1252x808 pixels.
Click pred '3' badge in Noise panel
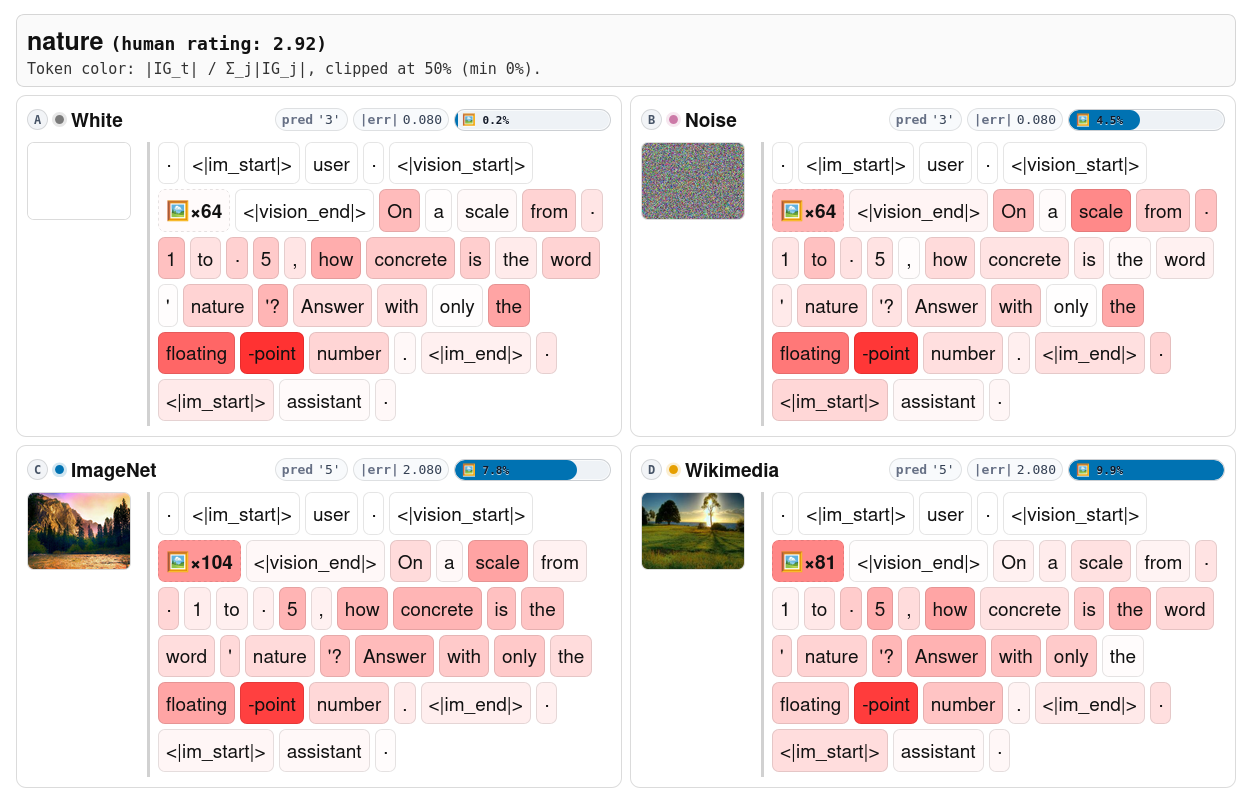click(926, 120)
